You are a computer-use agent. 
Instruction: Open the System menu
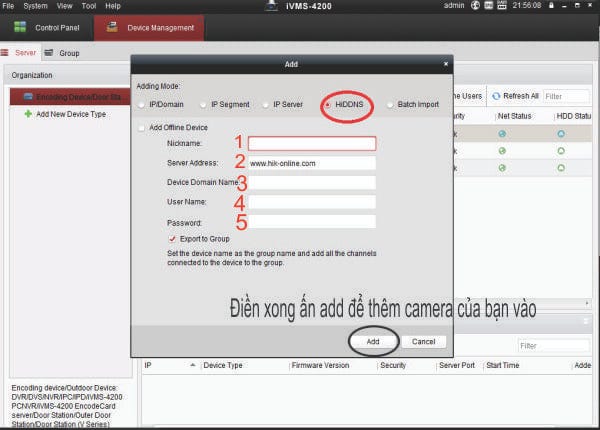[35, 6]
